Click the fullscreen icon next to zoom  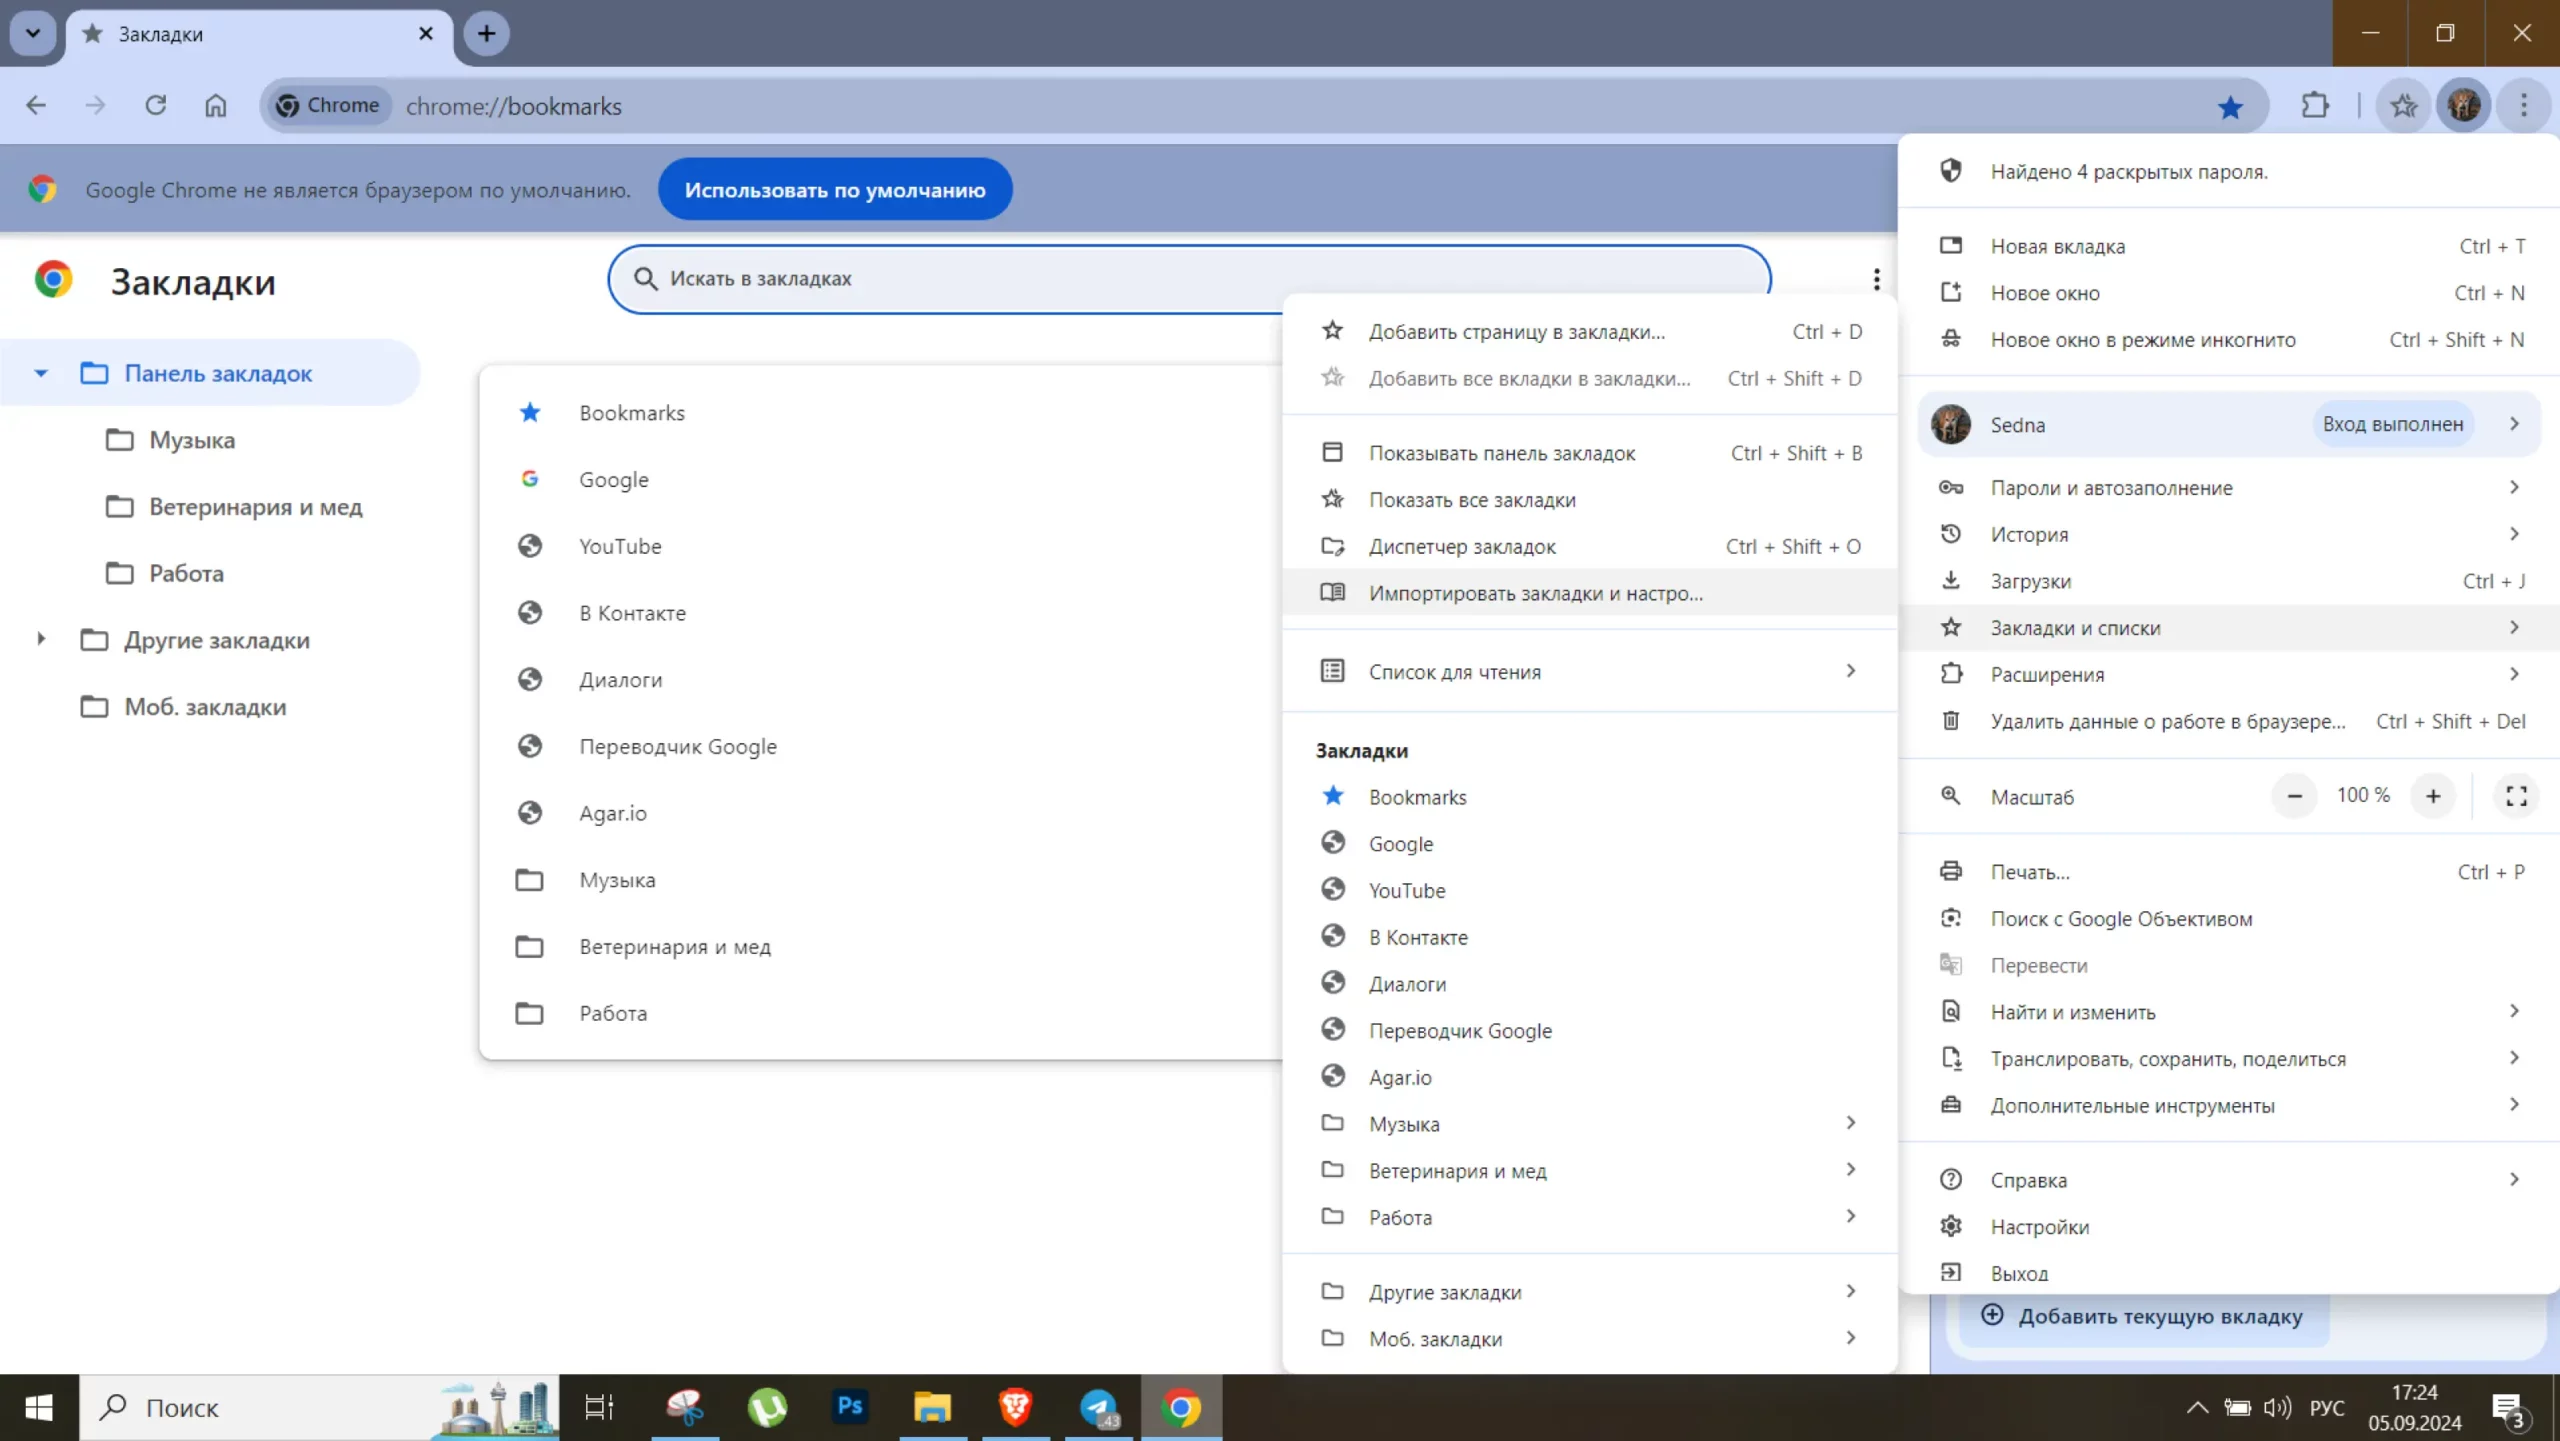click(x=2516, y=796)
